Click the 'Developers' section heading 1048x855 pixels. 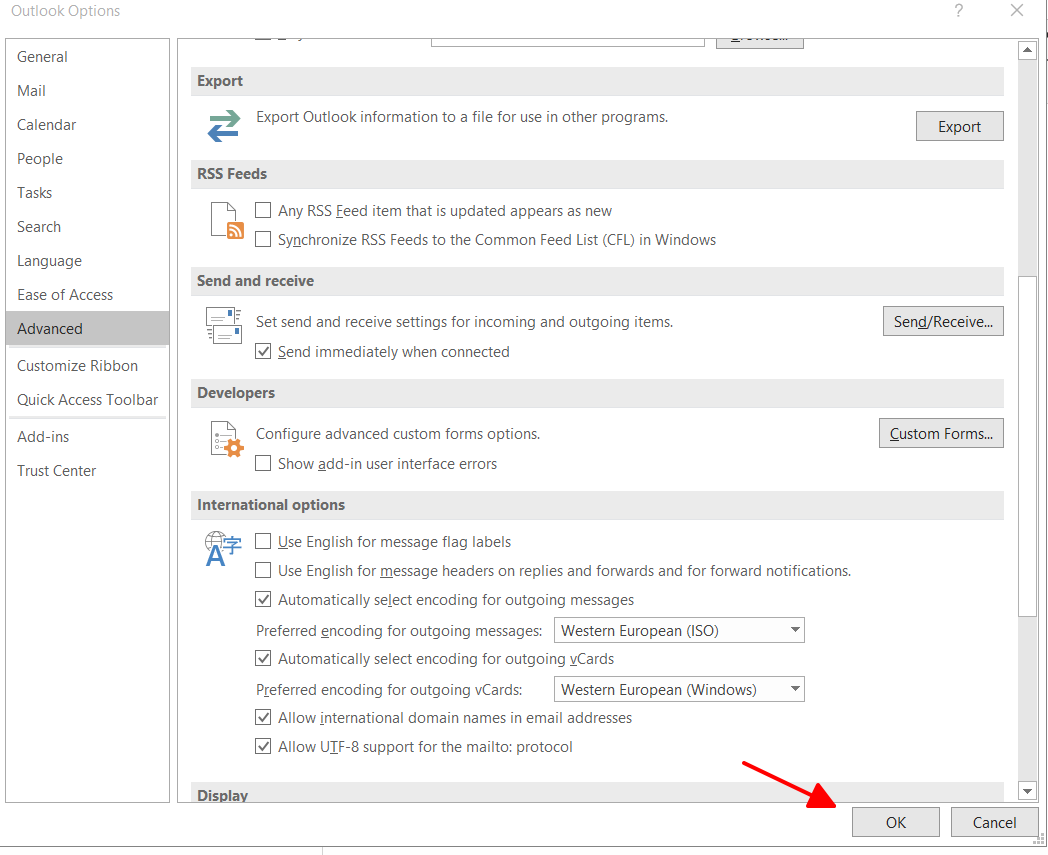click(x=236, y=392)
